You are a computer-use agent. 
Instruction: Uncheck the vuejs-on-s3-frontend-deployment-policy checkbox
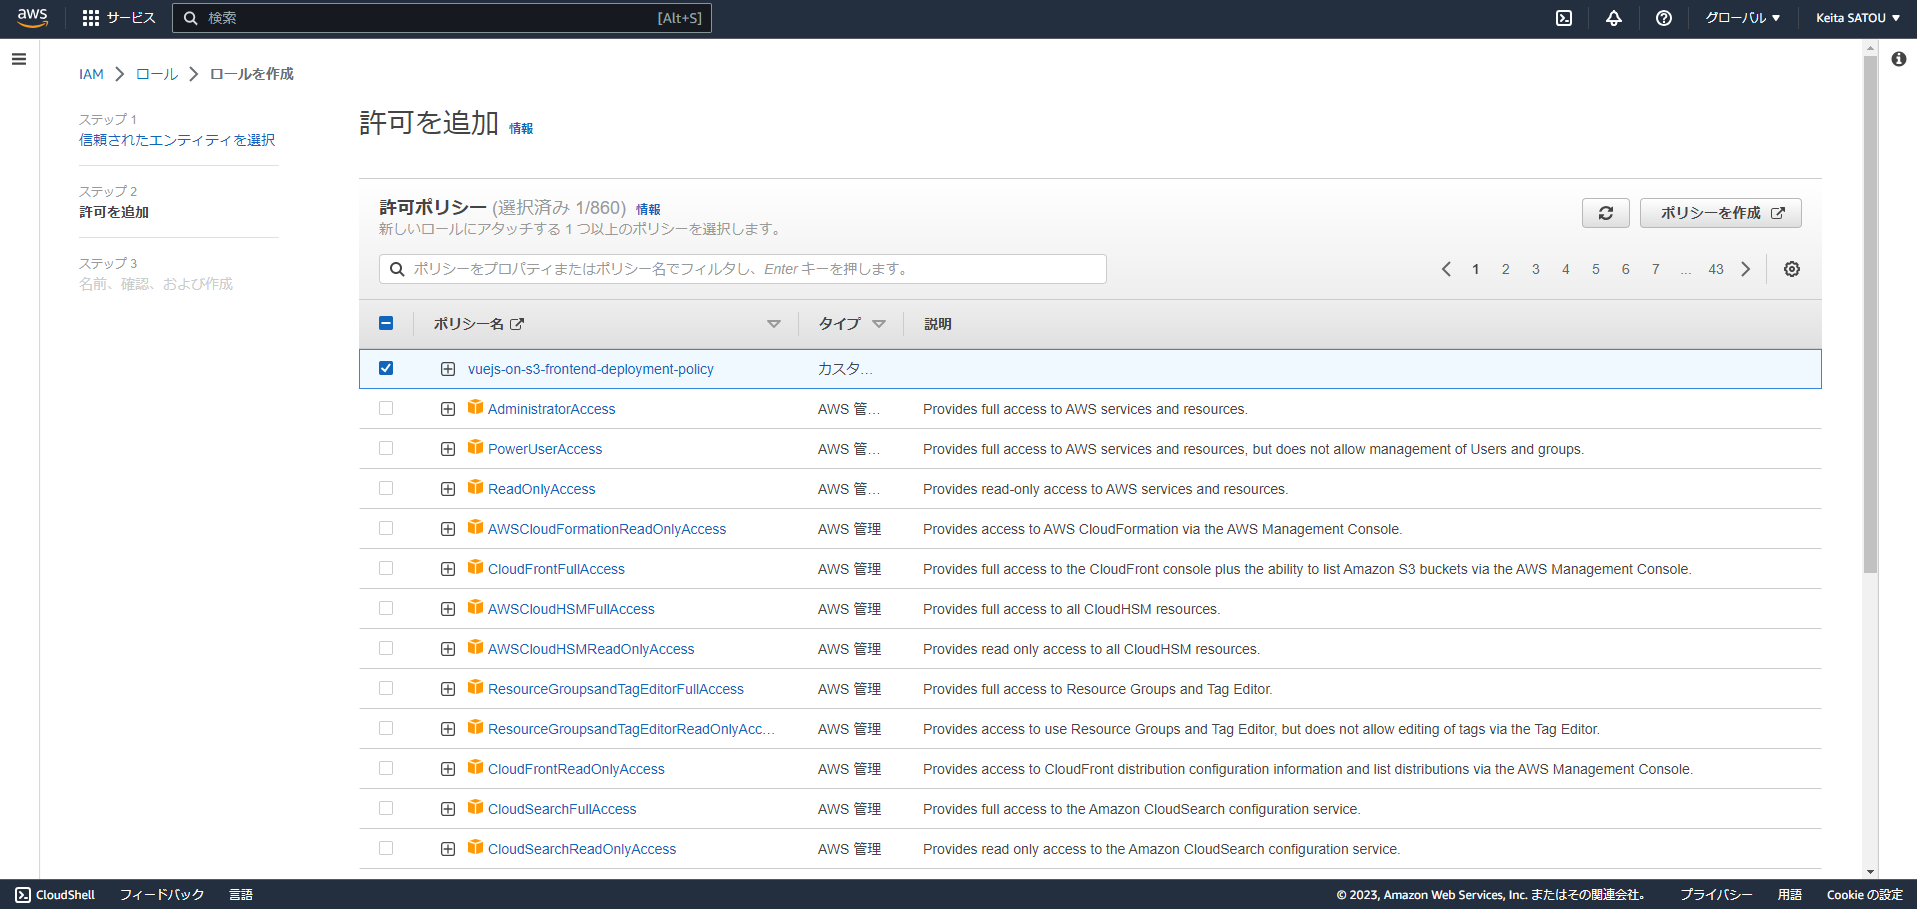386,368
